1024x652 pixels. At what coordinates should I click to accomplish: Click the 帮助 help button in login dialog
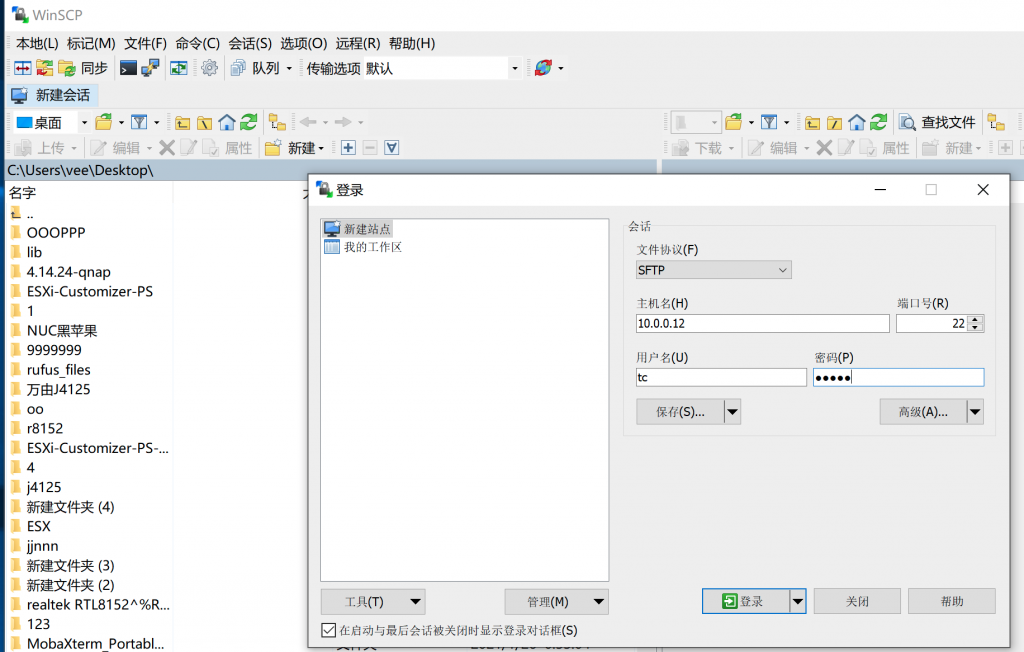click(952, 601)
